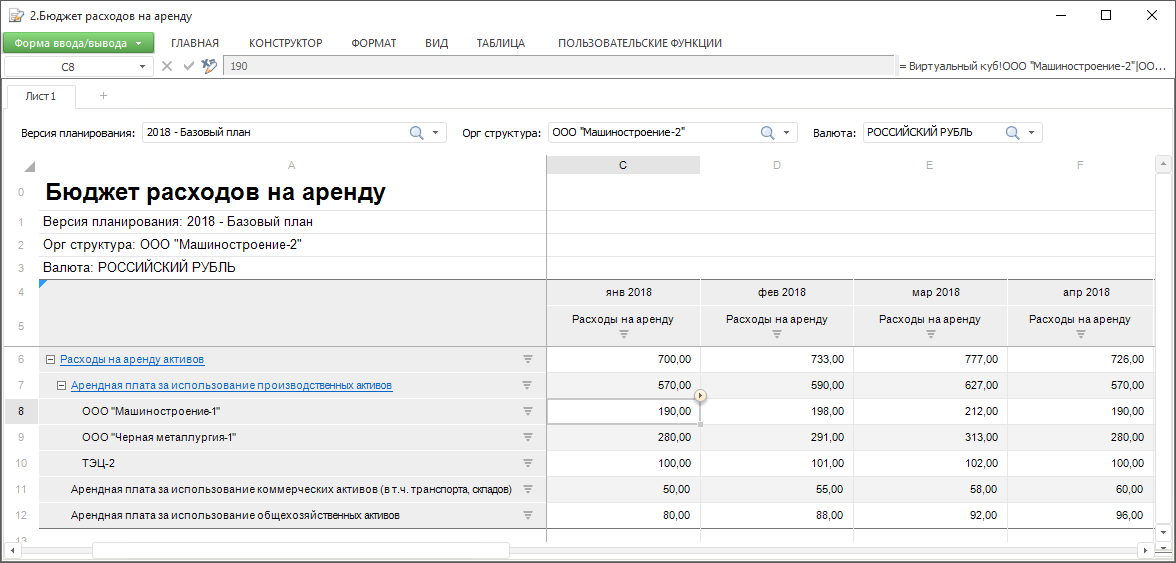Click the green Форма ввода/вывода button
This screenshot has width=1176, height=563.
click(78, 43)
